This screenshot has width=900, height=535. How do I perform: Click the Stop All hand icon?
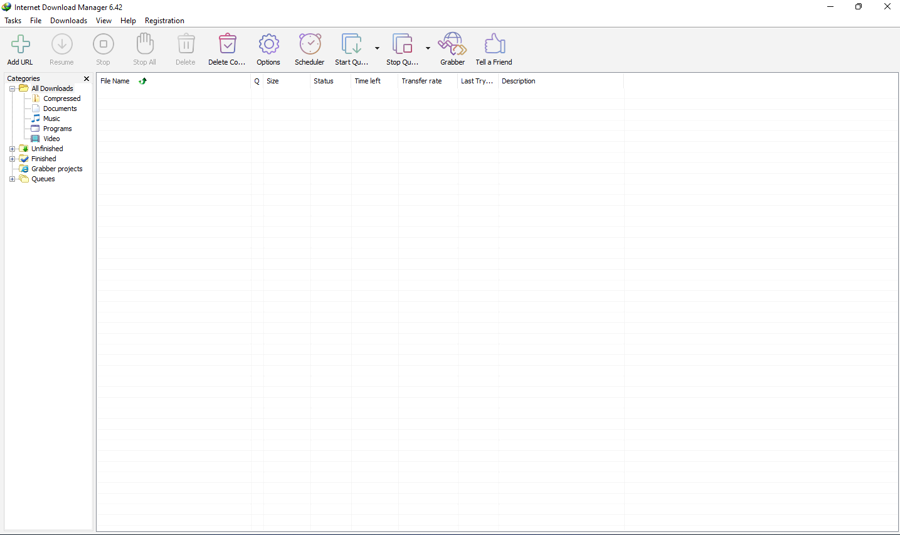pos(145,44)
